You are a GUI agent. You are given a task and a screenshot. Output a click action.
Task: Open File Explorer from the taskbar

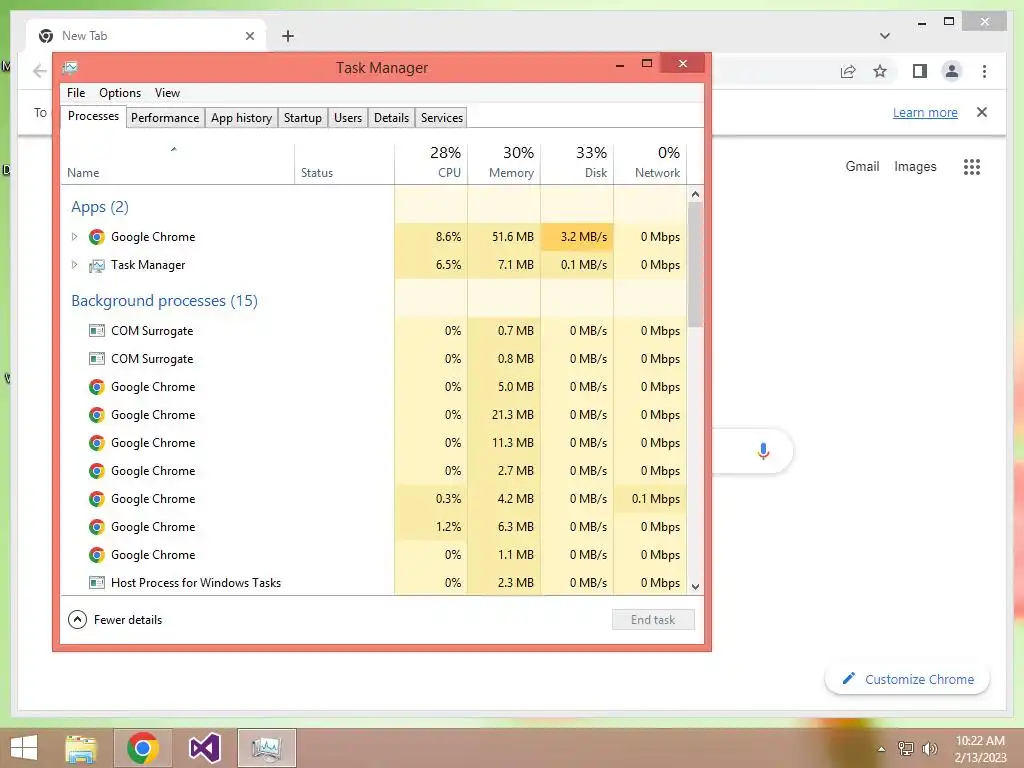(x=81, y=748)
